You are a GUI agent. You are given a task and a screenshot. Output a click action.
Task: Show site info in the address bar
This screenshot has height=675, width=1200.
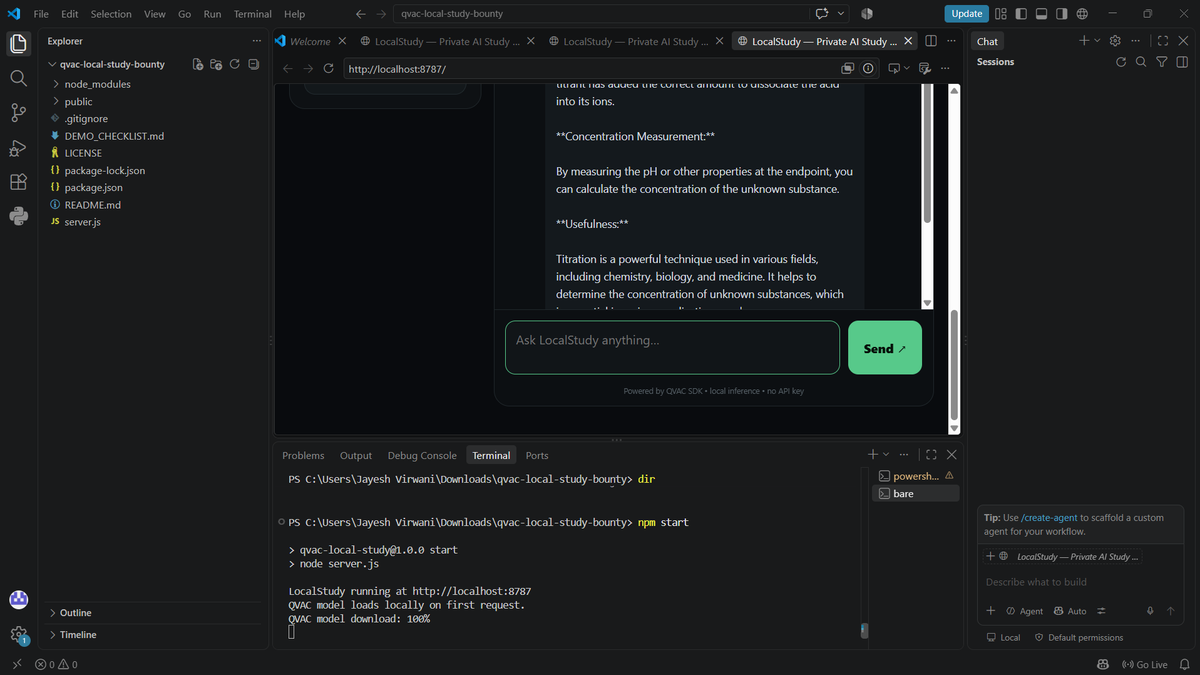[x=868, y=69]
